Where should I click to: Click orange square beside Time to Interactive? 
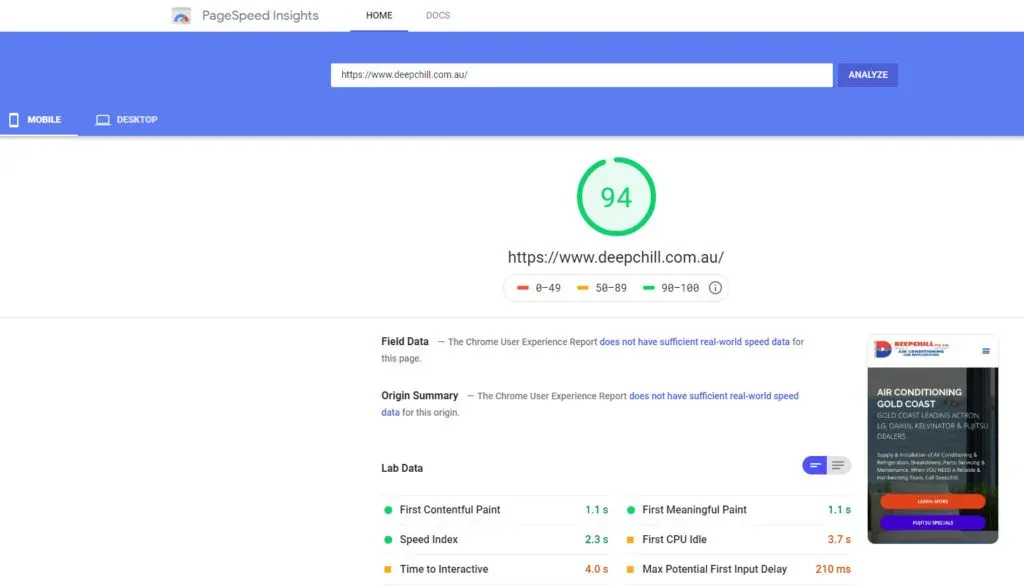(x=388, y=570)
